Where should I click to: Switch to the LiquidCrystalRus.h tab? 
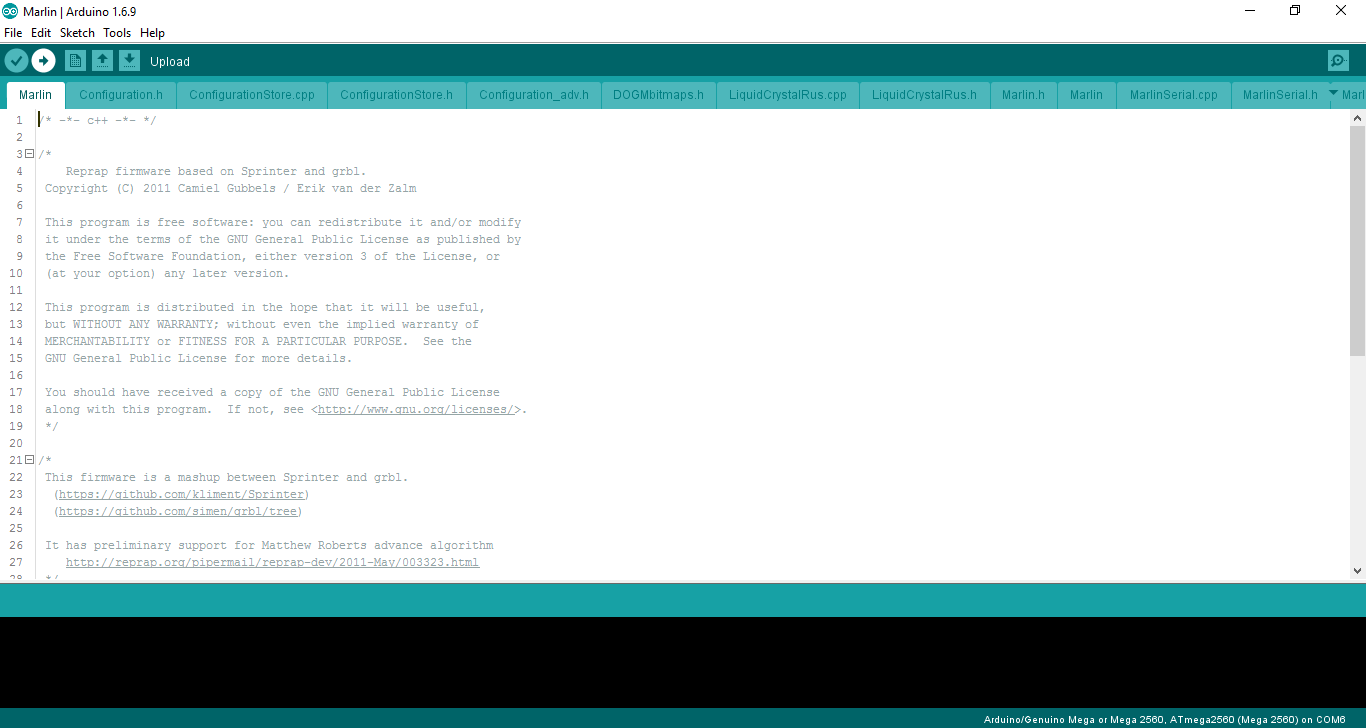(x=925, y=95)
